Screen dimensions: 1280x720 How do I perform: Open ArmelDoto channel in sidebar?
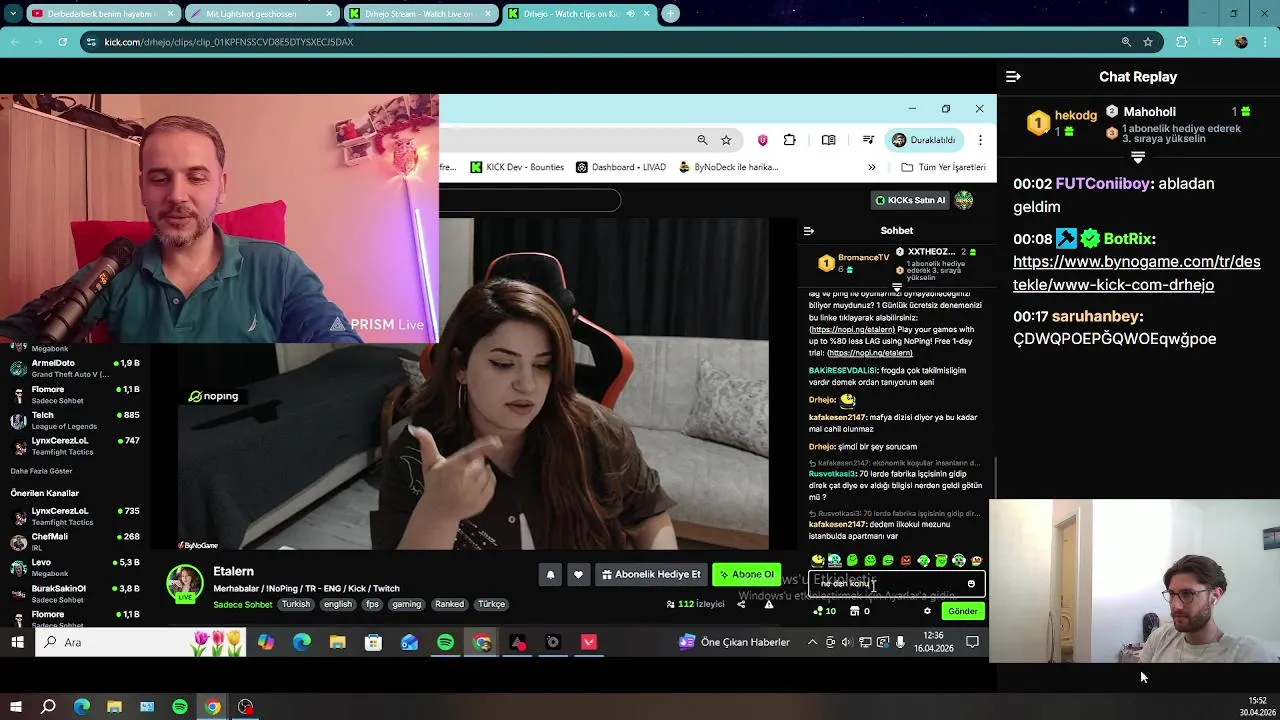pyautogui.click(x=73, y=368)
